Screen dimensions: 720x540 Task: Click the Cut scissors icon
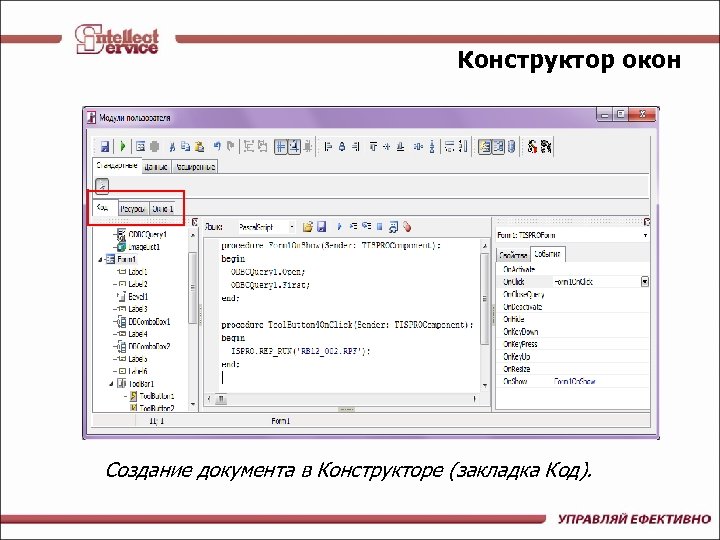pyautogui.click(x=172, y=147)
